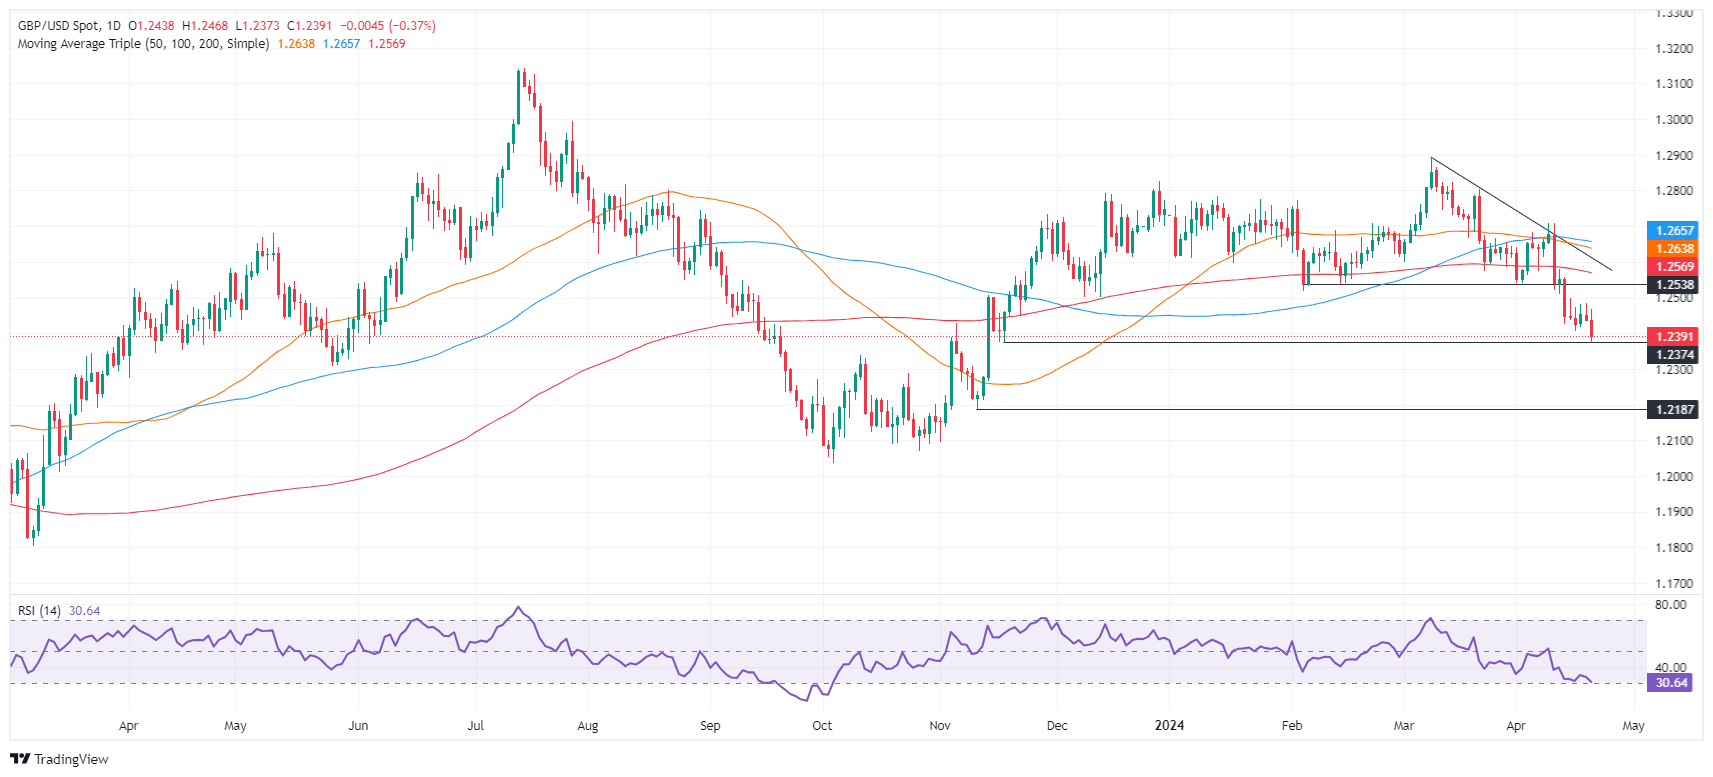Click the 80.00 RSI scale label
The image size is (1713, 777).
click(1671, 605)
